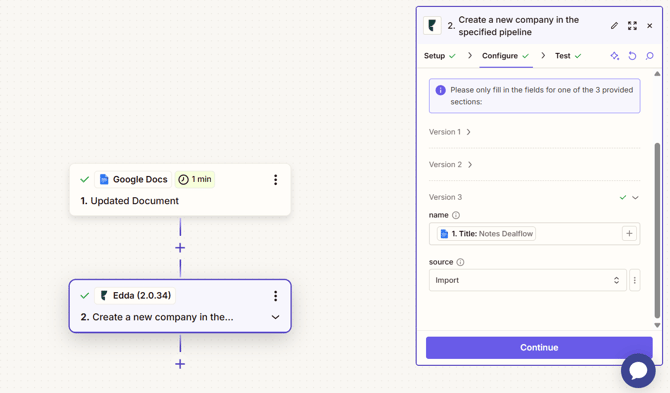Viewport: 670px width, 393px height.
Task: Select the 1. Updated Document trigger step
Action: tap(180, 190)
